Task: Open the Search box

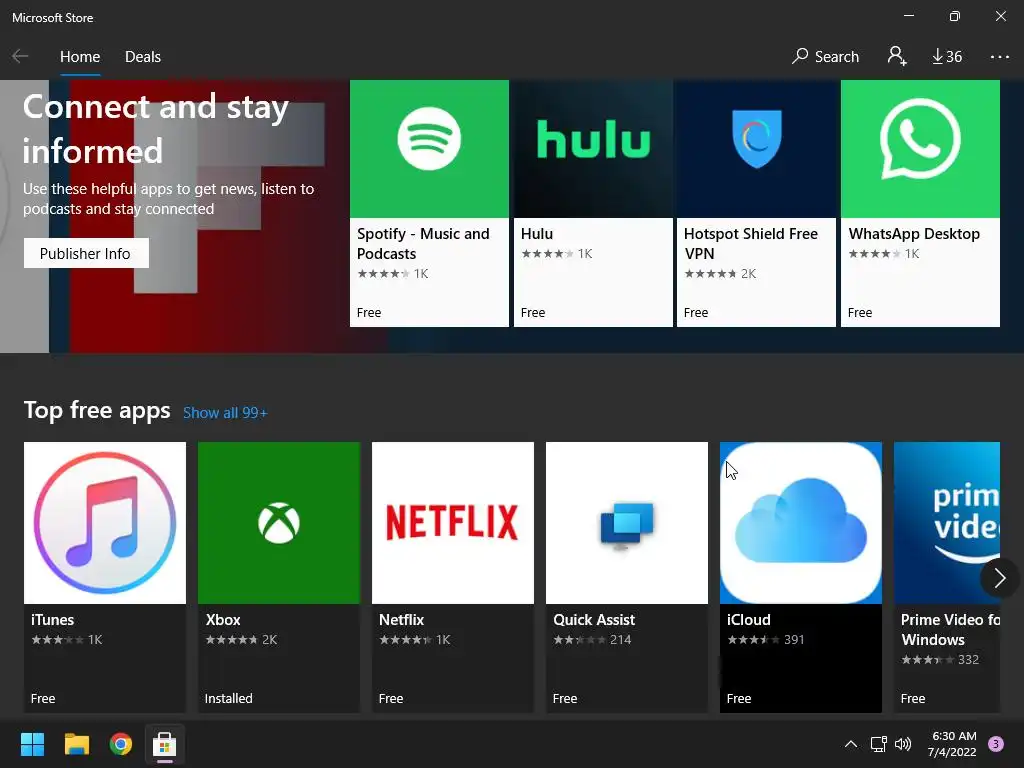Action: [825, 56]
